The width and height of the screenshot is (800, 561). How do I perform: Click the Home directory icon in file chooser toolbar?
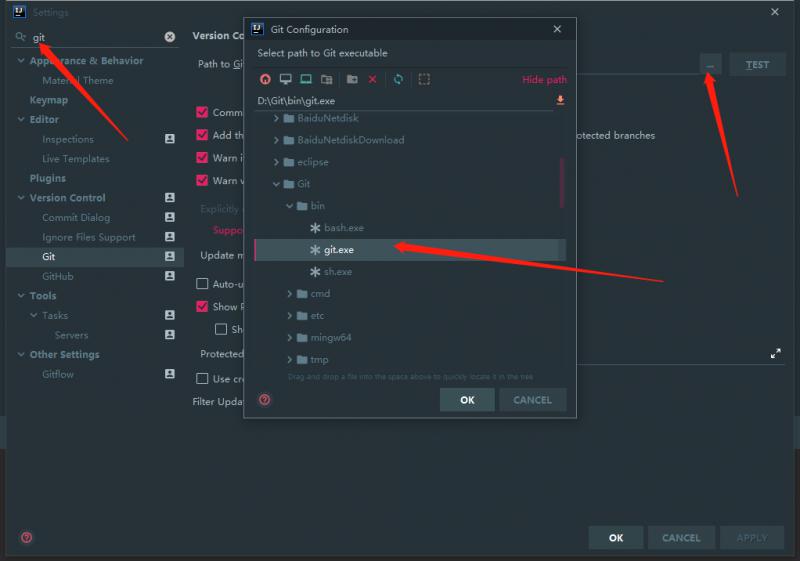(265, 79)
